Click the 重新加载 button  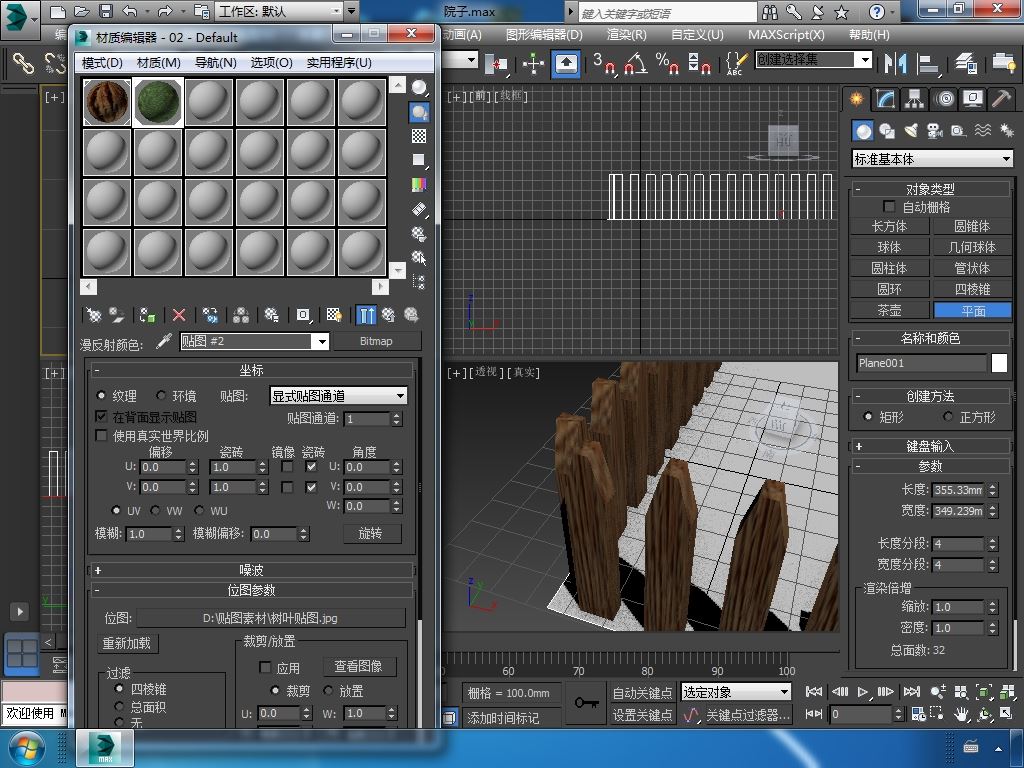point(127,643)
